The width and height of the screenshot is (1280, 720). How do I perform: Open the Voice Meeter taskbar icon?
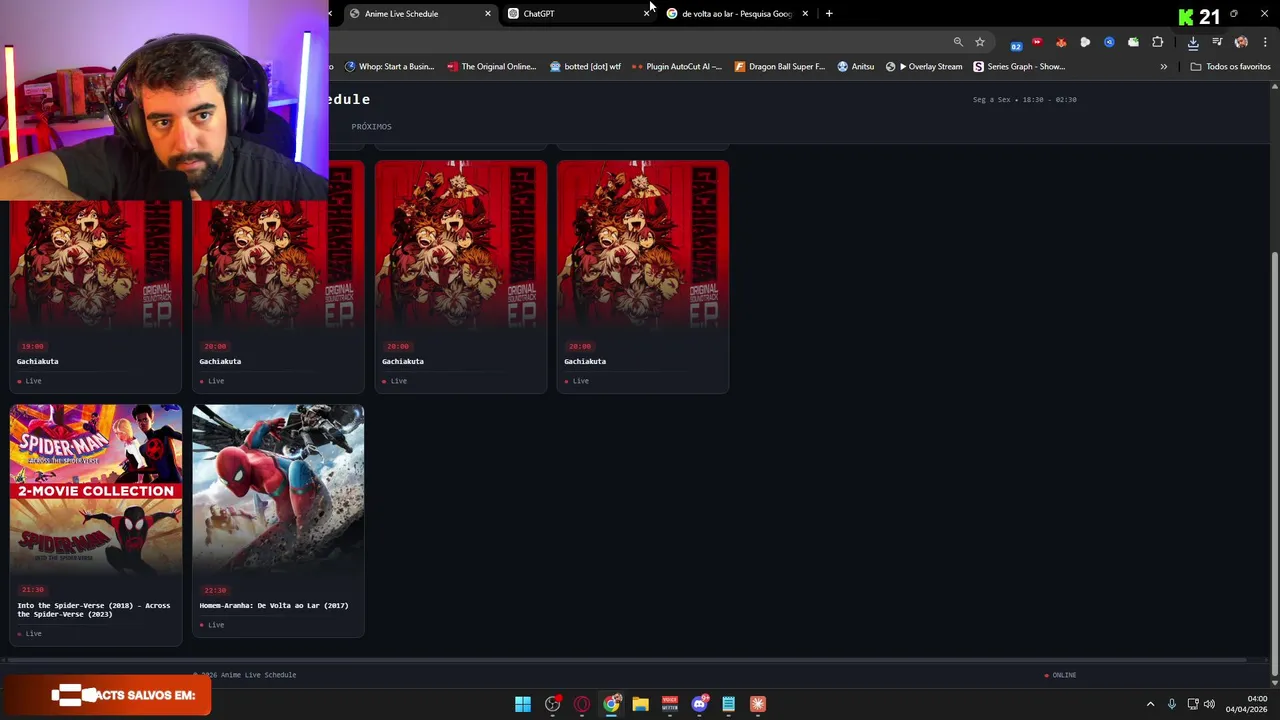tap(670, 704)
